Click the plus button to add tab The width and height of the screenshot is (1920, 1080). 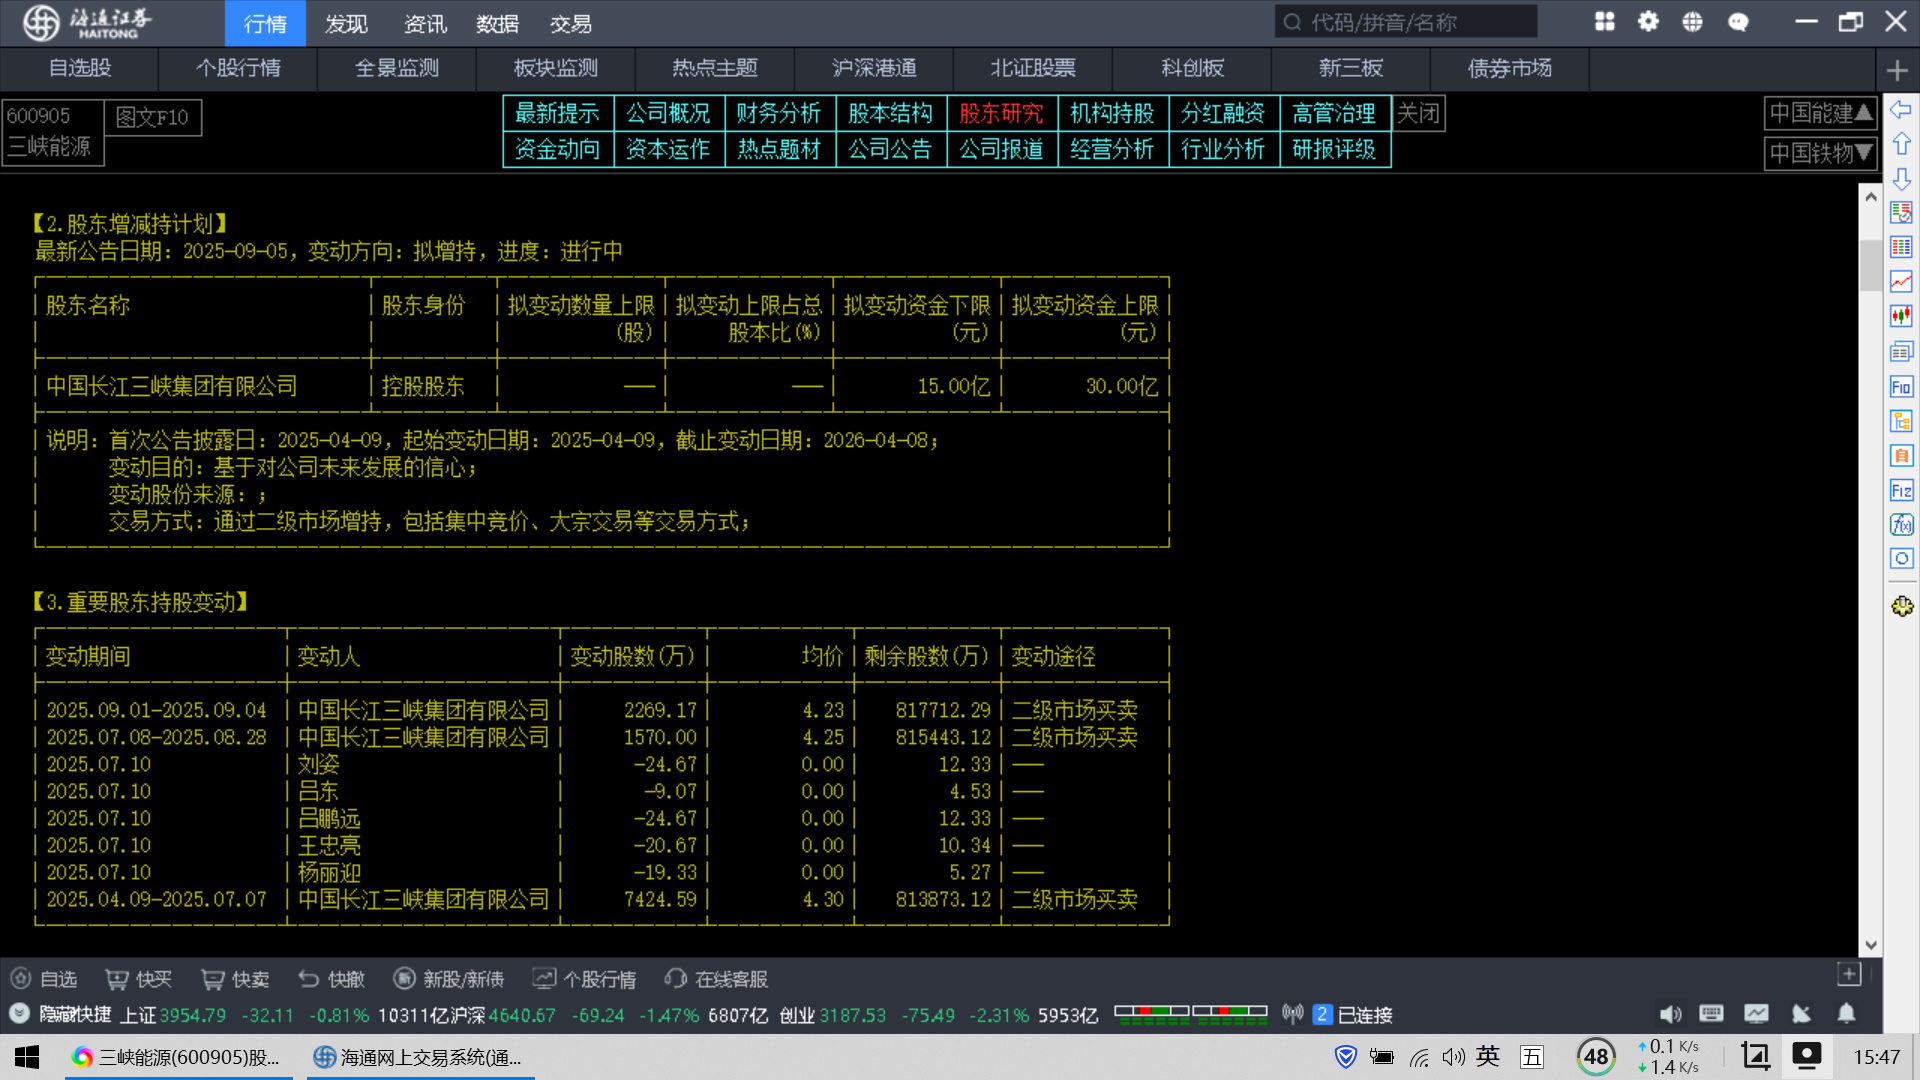1897,70
